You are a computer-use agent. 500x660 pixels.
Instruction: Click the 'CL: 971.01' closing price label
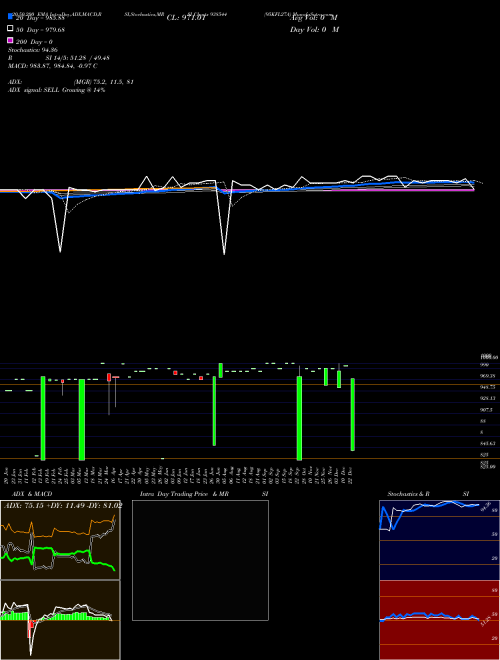[x=186, y=18]
